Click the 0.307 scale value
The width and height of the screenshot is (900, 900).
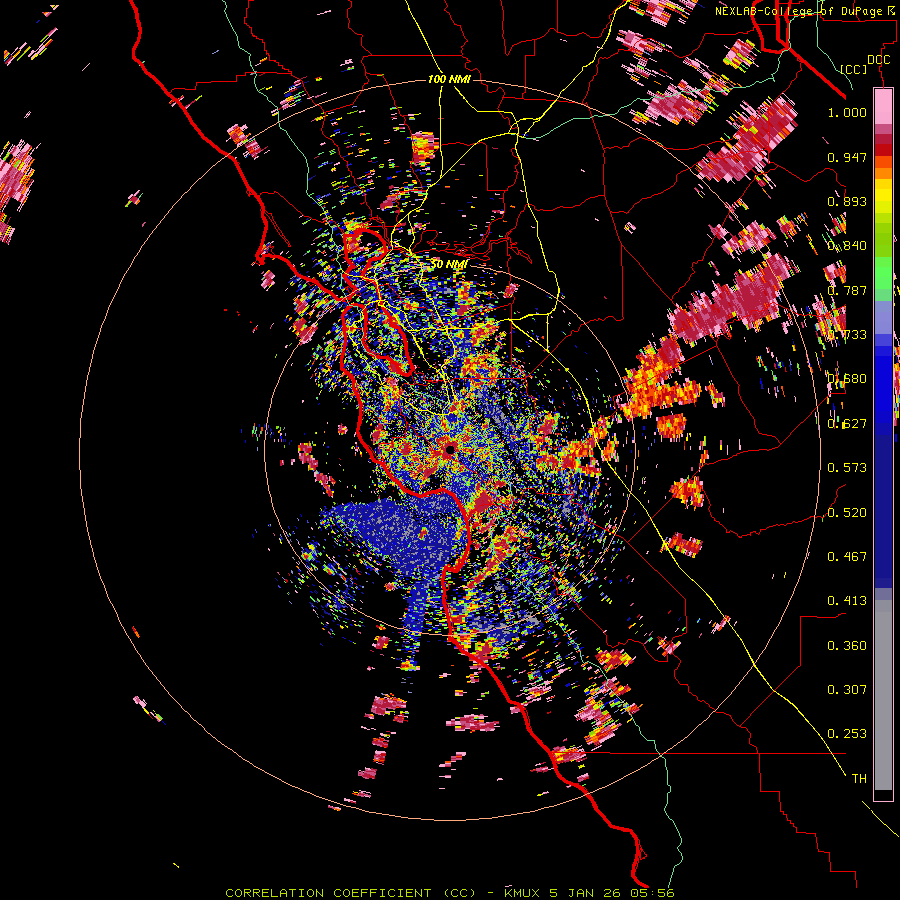847,689
